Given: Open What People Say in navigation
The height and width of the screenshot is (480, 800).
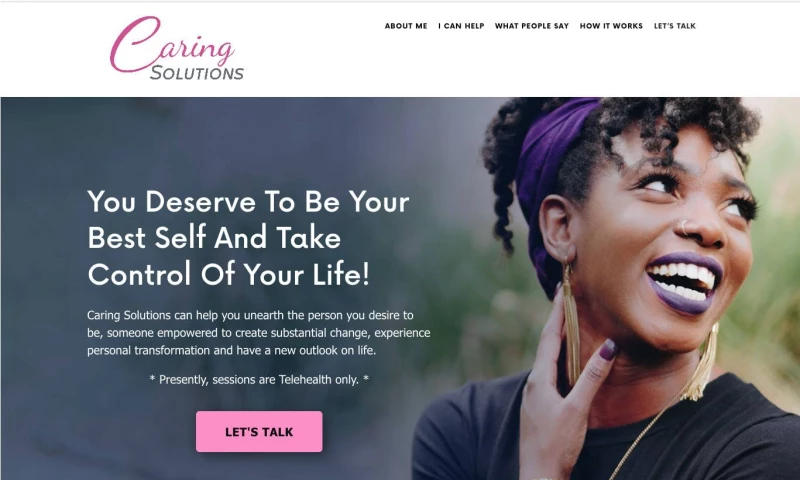Looking at the screenshot, I should click(532, 26).
